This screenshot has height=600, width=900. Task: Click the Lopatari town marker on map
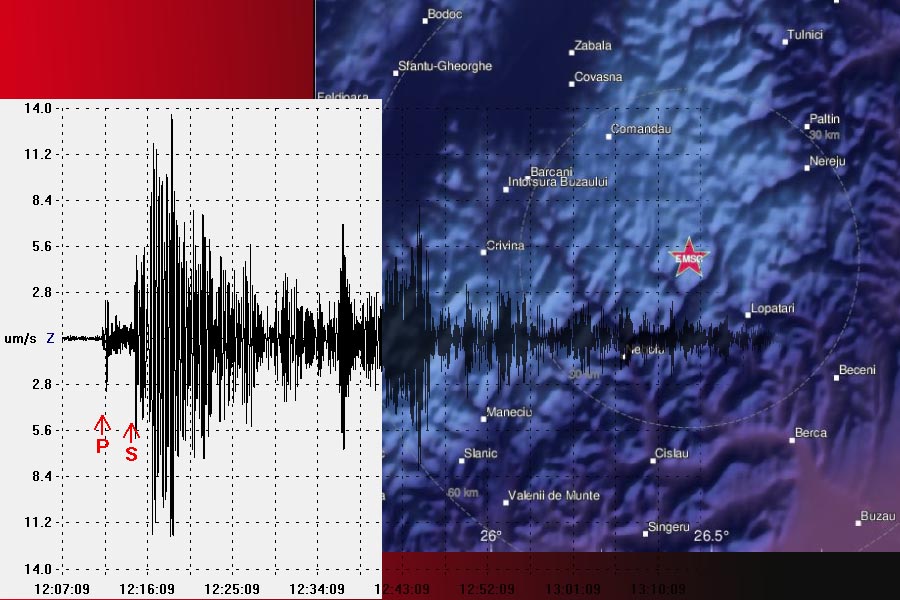pyautogui.click(x=748, y=315)
